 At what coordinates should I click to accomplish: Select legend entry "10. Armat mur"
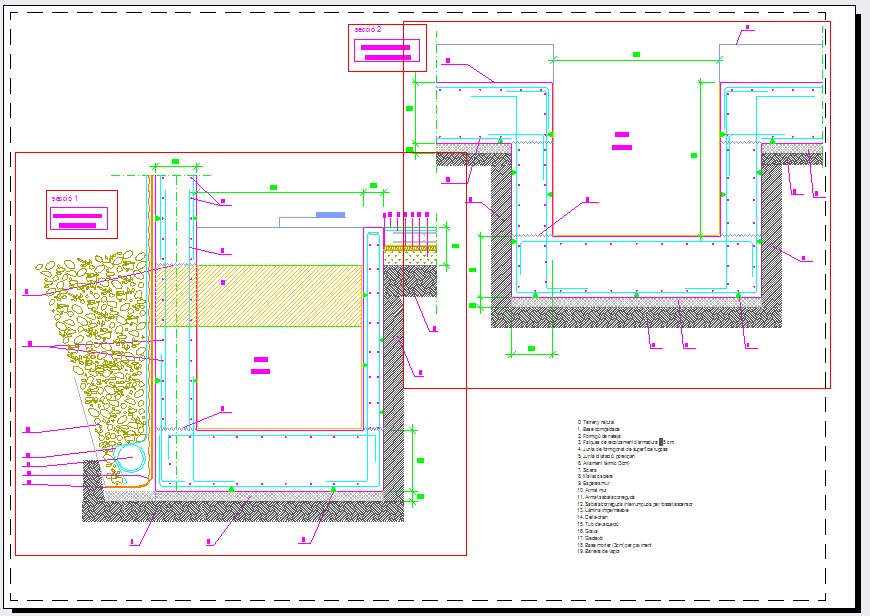[597, 489]
